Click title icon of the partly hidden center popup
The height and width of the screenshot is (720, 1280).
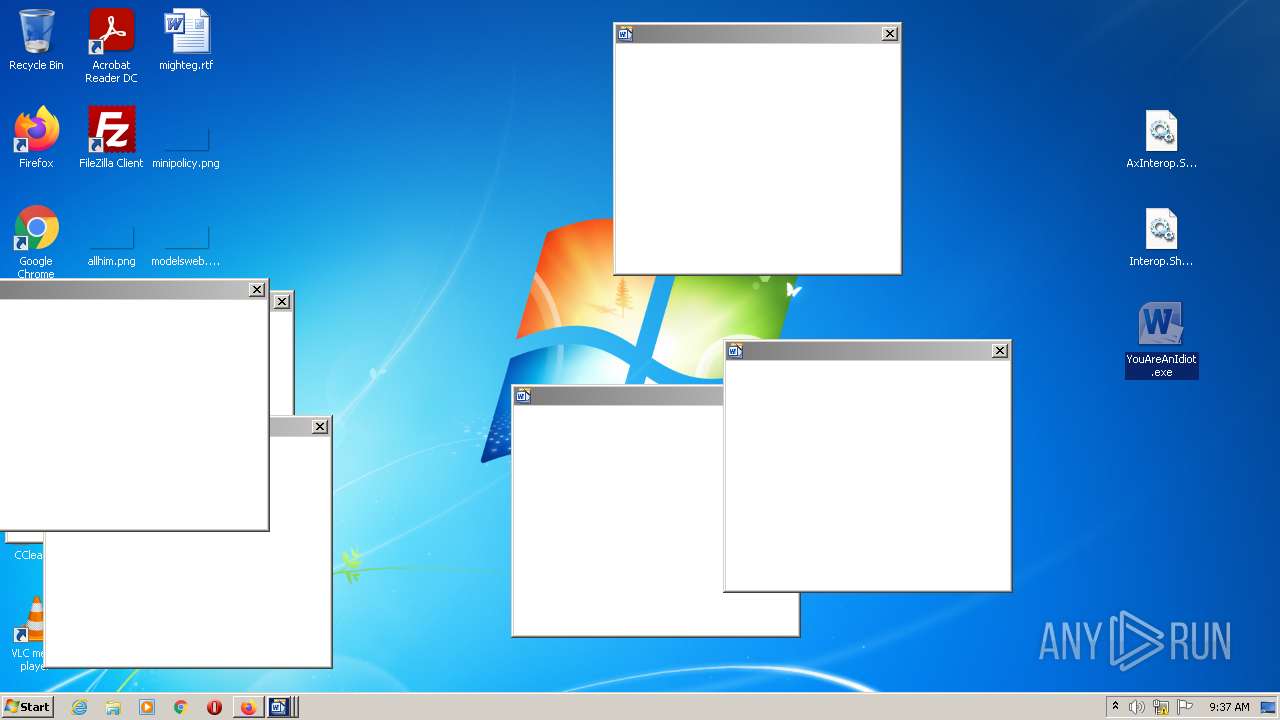click(523, 396)
